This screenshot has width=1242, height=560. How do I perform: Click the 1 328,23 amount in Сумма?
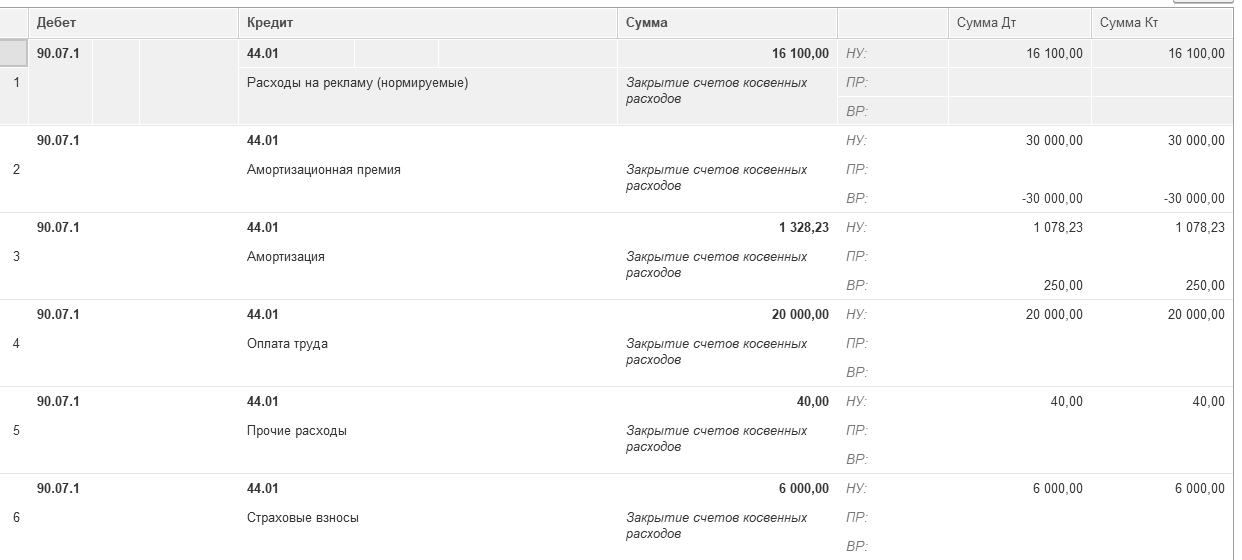(x=803, y=228)
